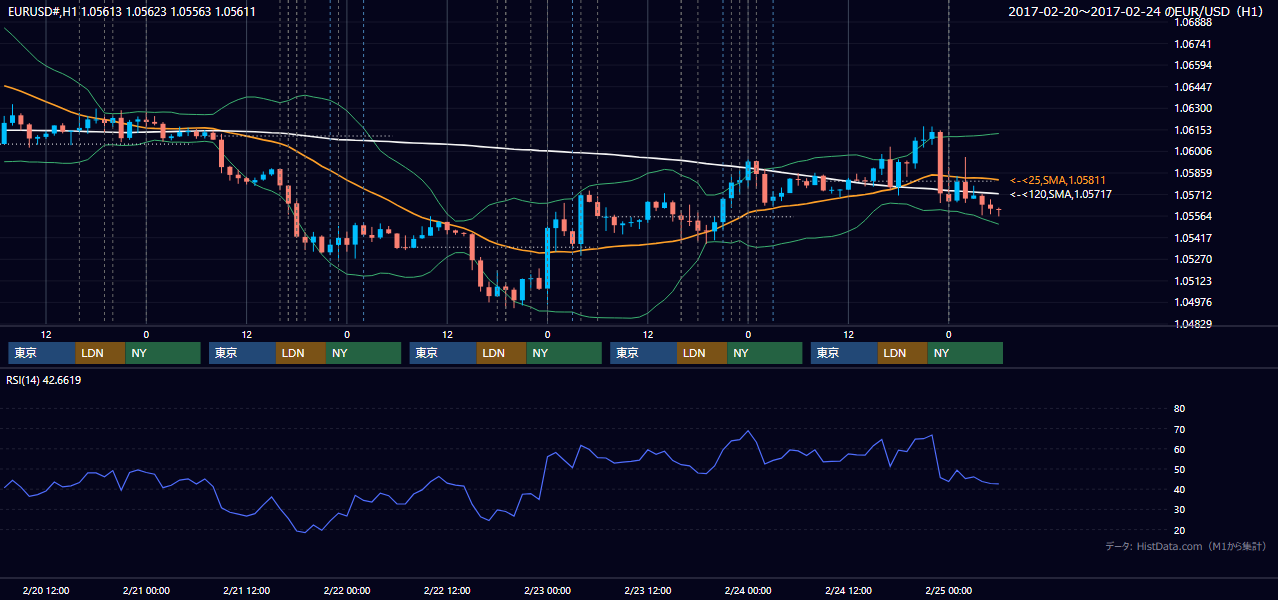Click the 1.06741 price axis label
This screenshot has height=600, width=1278.
click(1193, 44)
